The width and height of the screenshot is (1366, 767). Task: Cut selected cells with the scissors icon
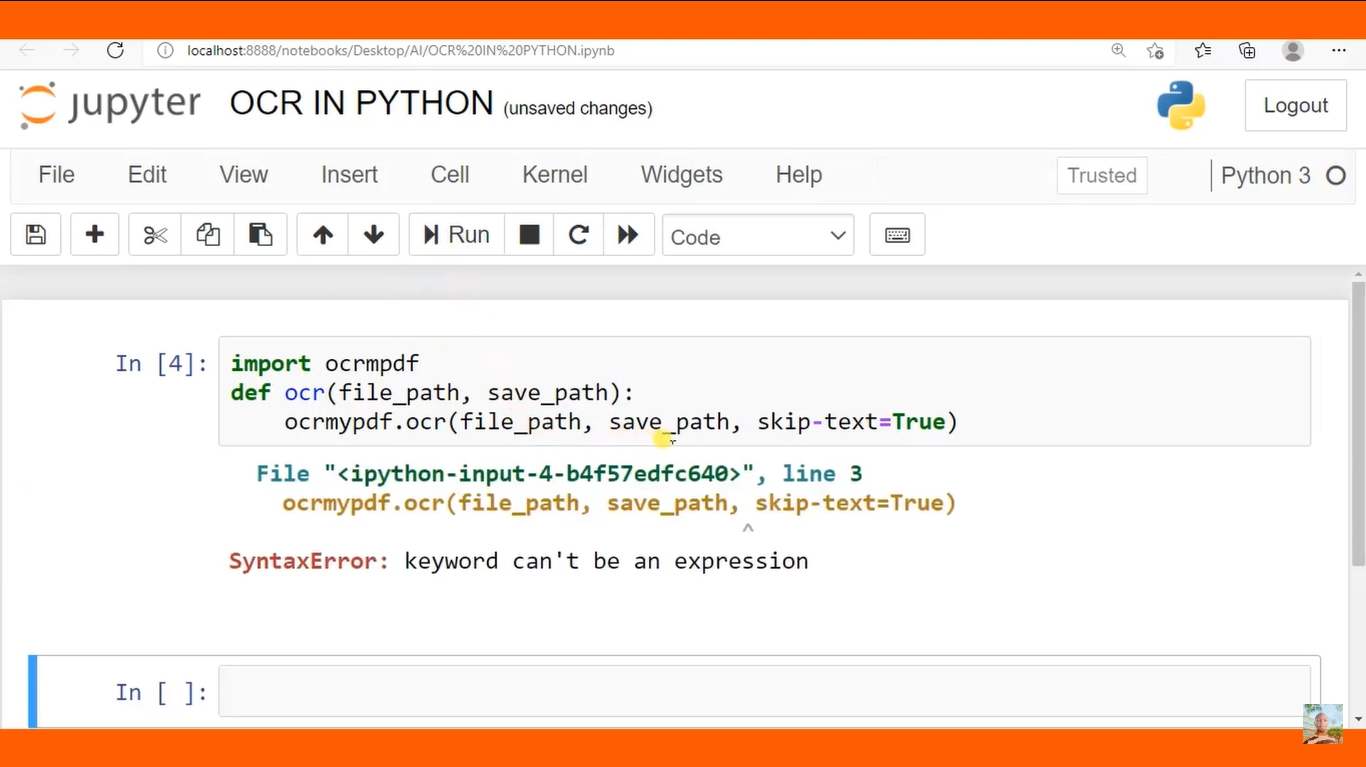(x=155, y=235)
